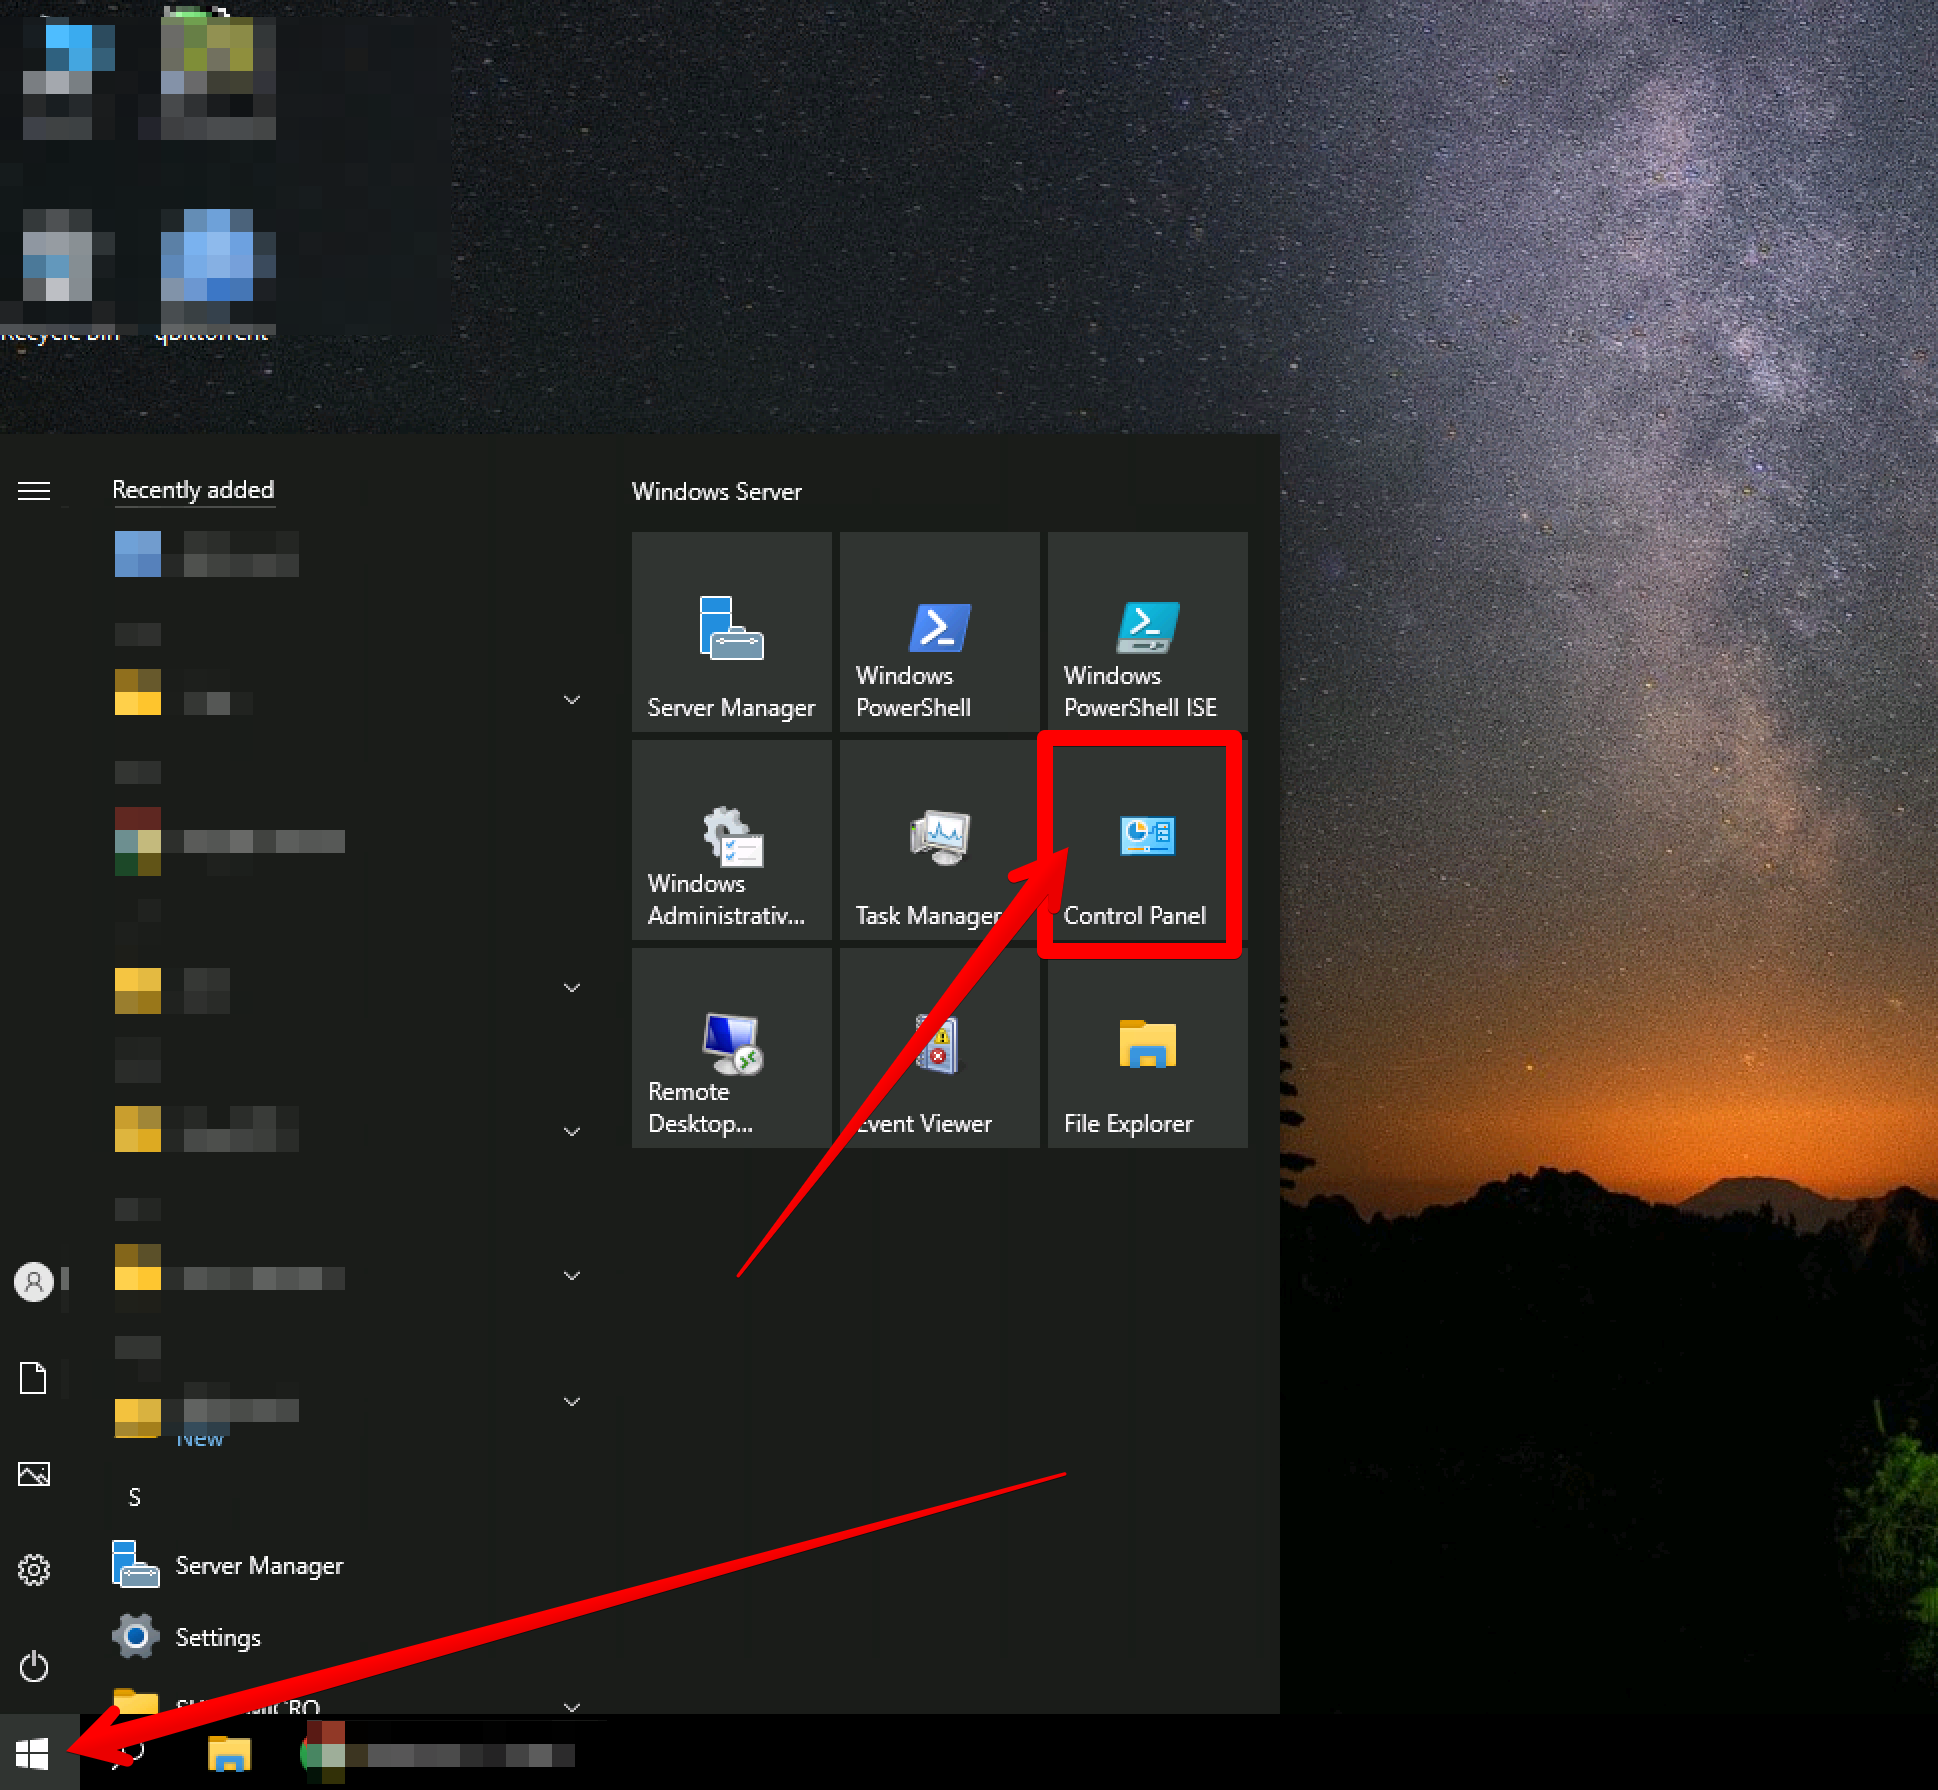The width and height of the screenshot is (1938, 1790).
Task: Open Windows Administrative Tools tile
Action: point(731,840)
